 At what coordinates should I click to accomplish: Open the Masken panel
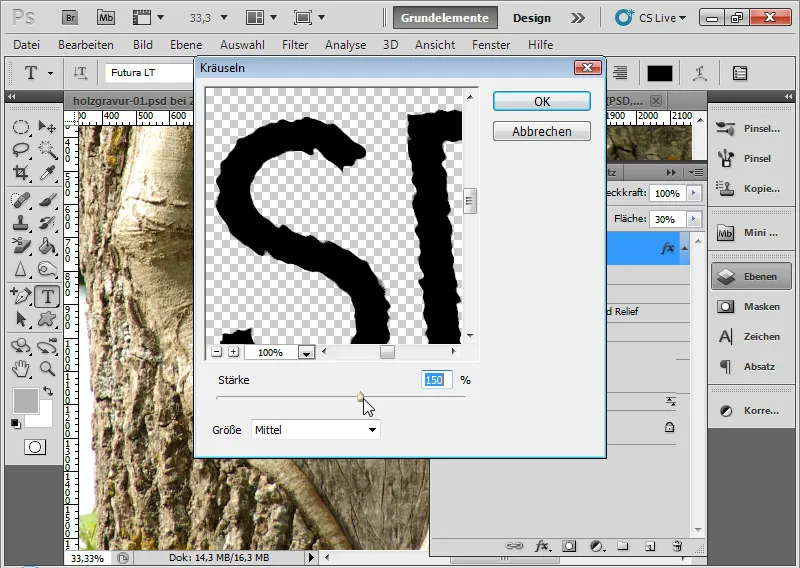pos(751,307)
